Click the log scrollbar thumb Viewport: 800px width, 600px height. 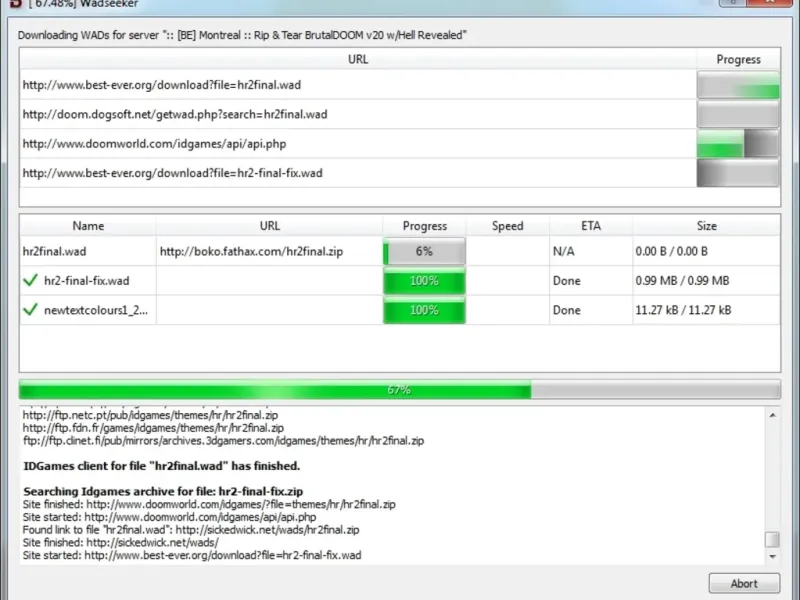(x=772, y=539)
